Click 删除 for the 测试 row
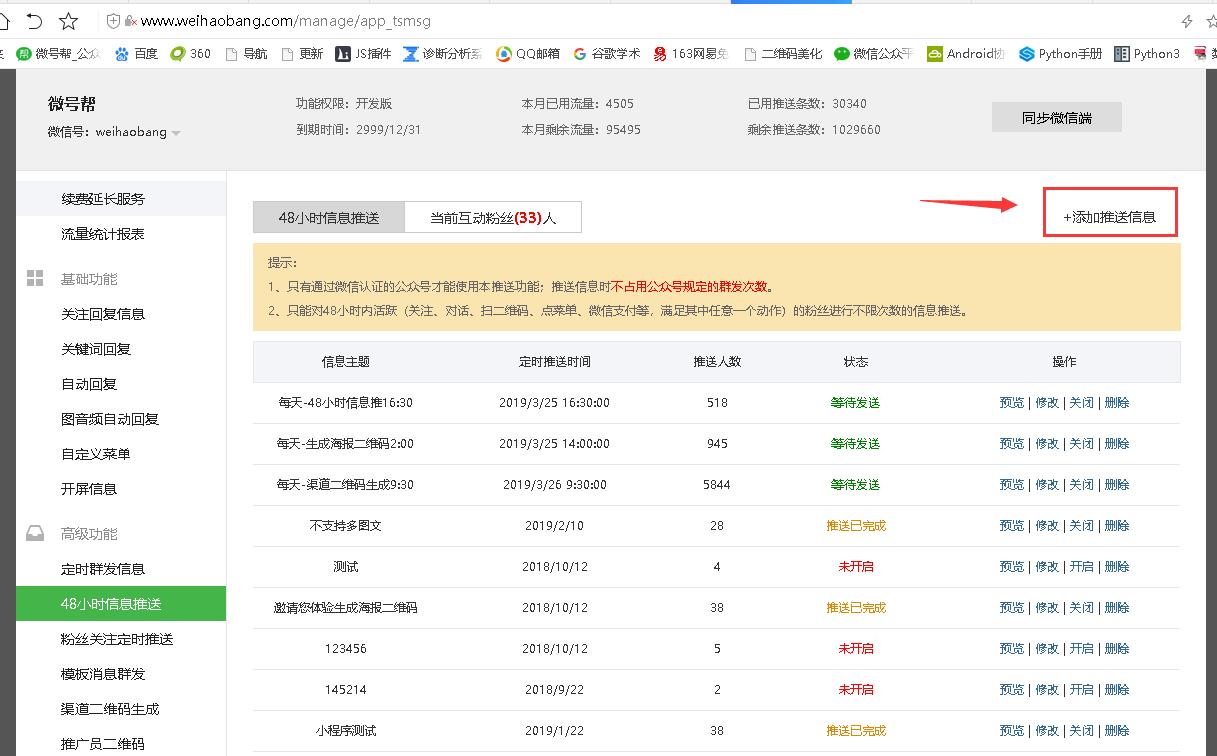The image size is (1217, 756). point(1117,566)
